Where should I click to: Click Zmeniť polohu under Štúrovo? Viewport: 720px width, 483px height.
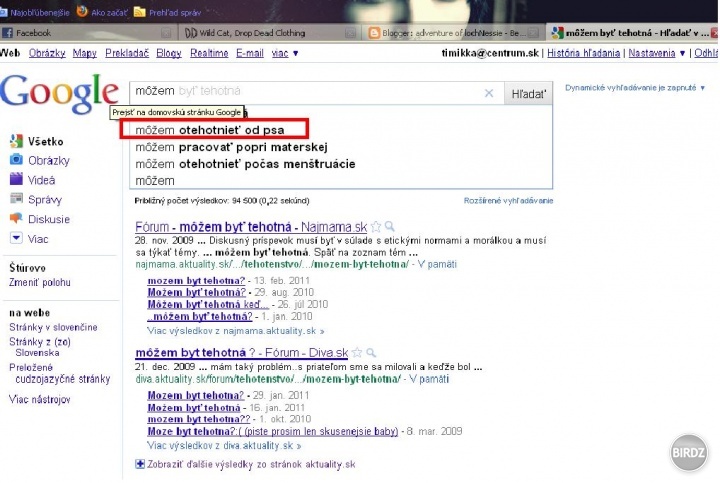click(40, 282)
